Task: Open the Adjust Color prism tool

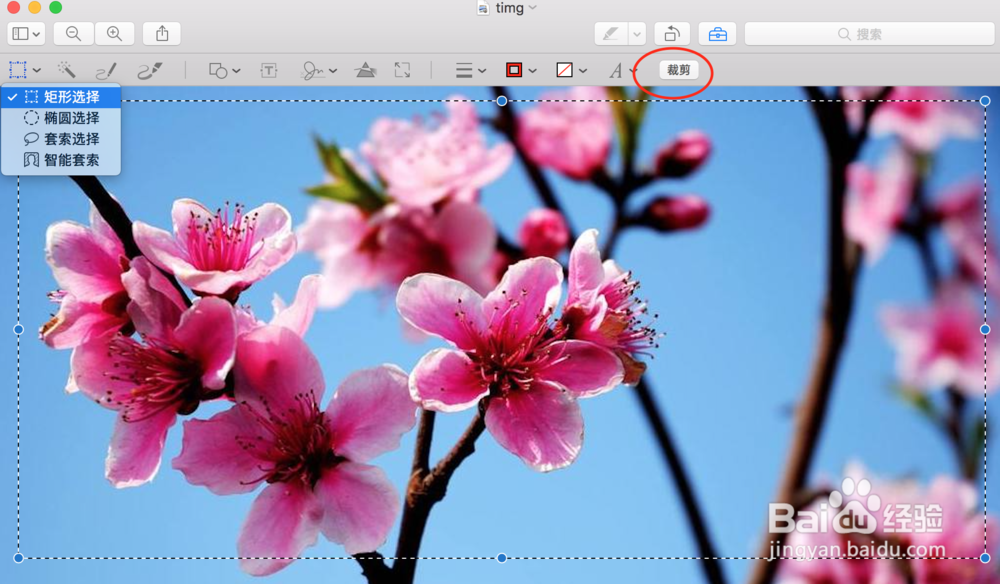Action: (x=365, y=69)
